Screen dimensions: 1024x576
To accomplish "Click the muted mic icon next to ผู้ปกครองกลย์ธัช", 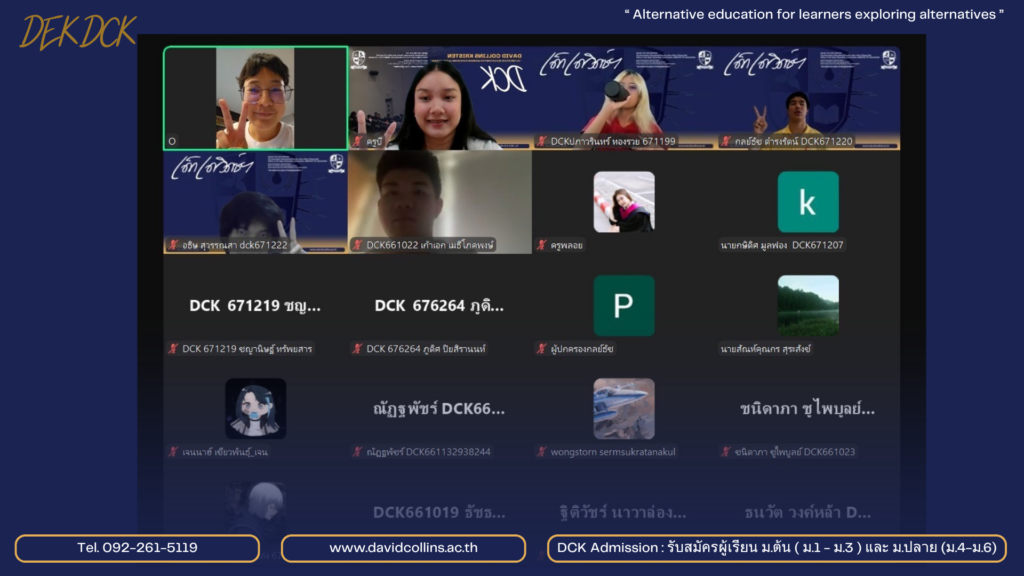I will [x=541, y=349].
